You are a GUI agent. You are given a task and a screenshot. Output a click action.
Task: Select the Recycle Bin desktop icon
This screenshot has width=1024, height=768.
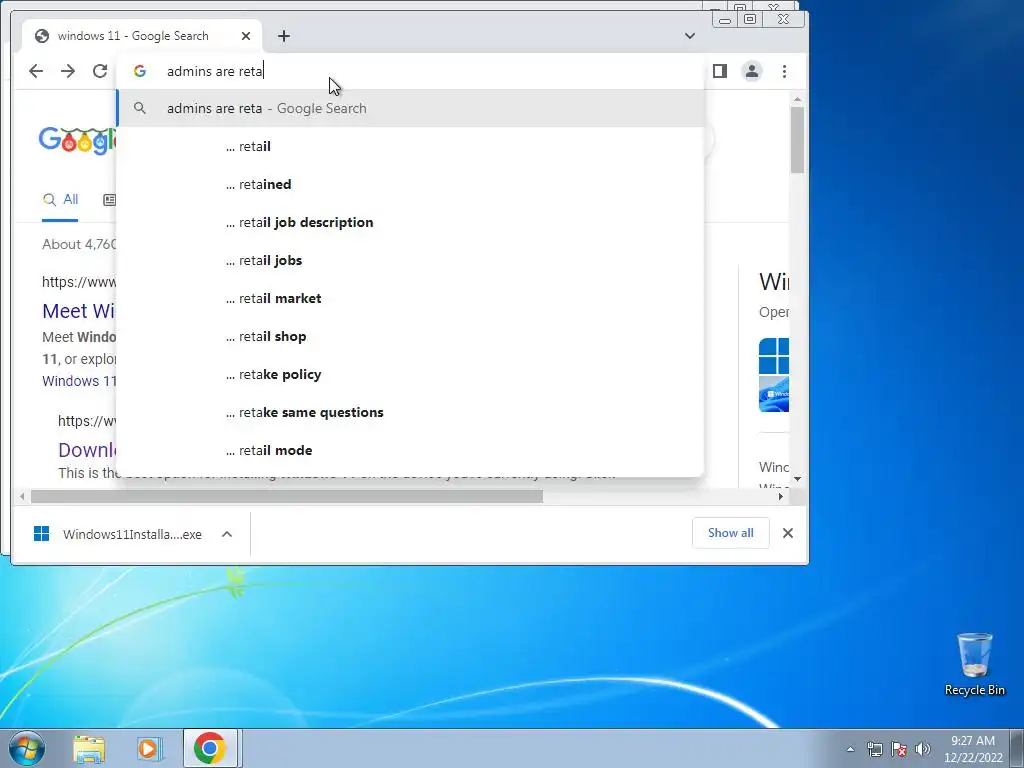(x=974, y=665)
